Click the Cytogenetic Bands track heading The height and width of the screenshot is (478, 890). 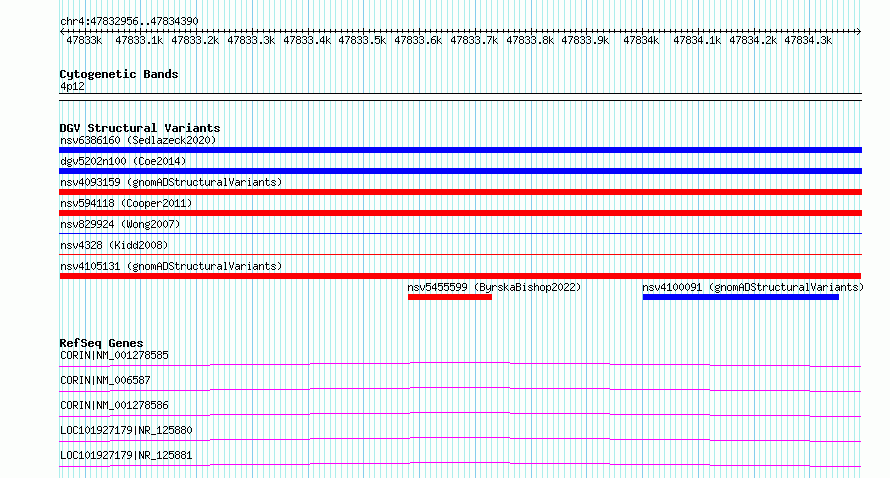click(119, 74)
